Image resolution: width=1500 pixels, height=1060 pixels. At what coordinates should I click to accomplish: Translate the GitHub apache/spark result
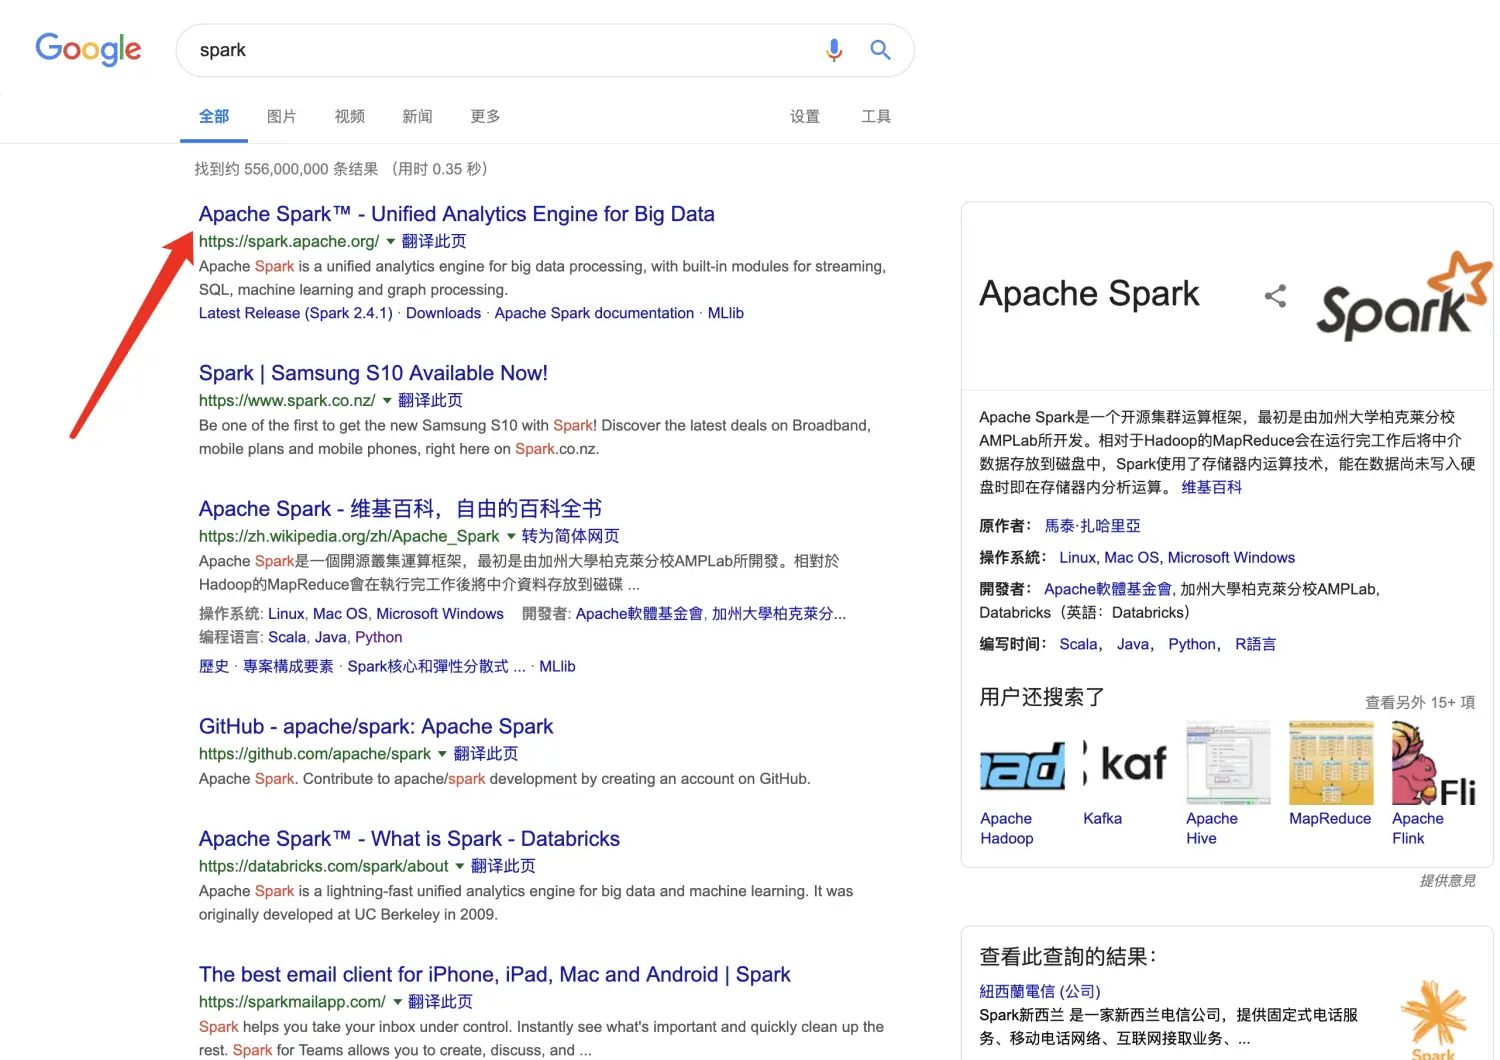point(486,754)
